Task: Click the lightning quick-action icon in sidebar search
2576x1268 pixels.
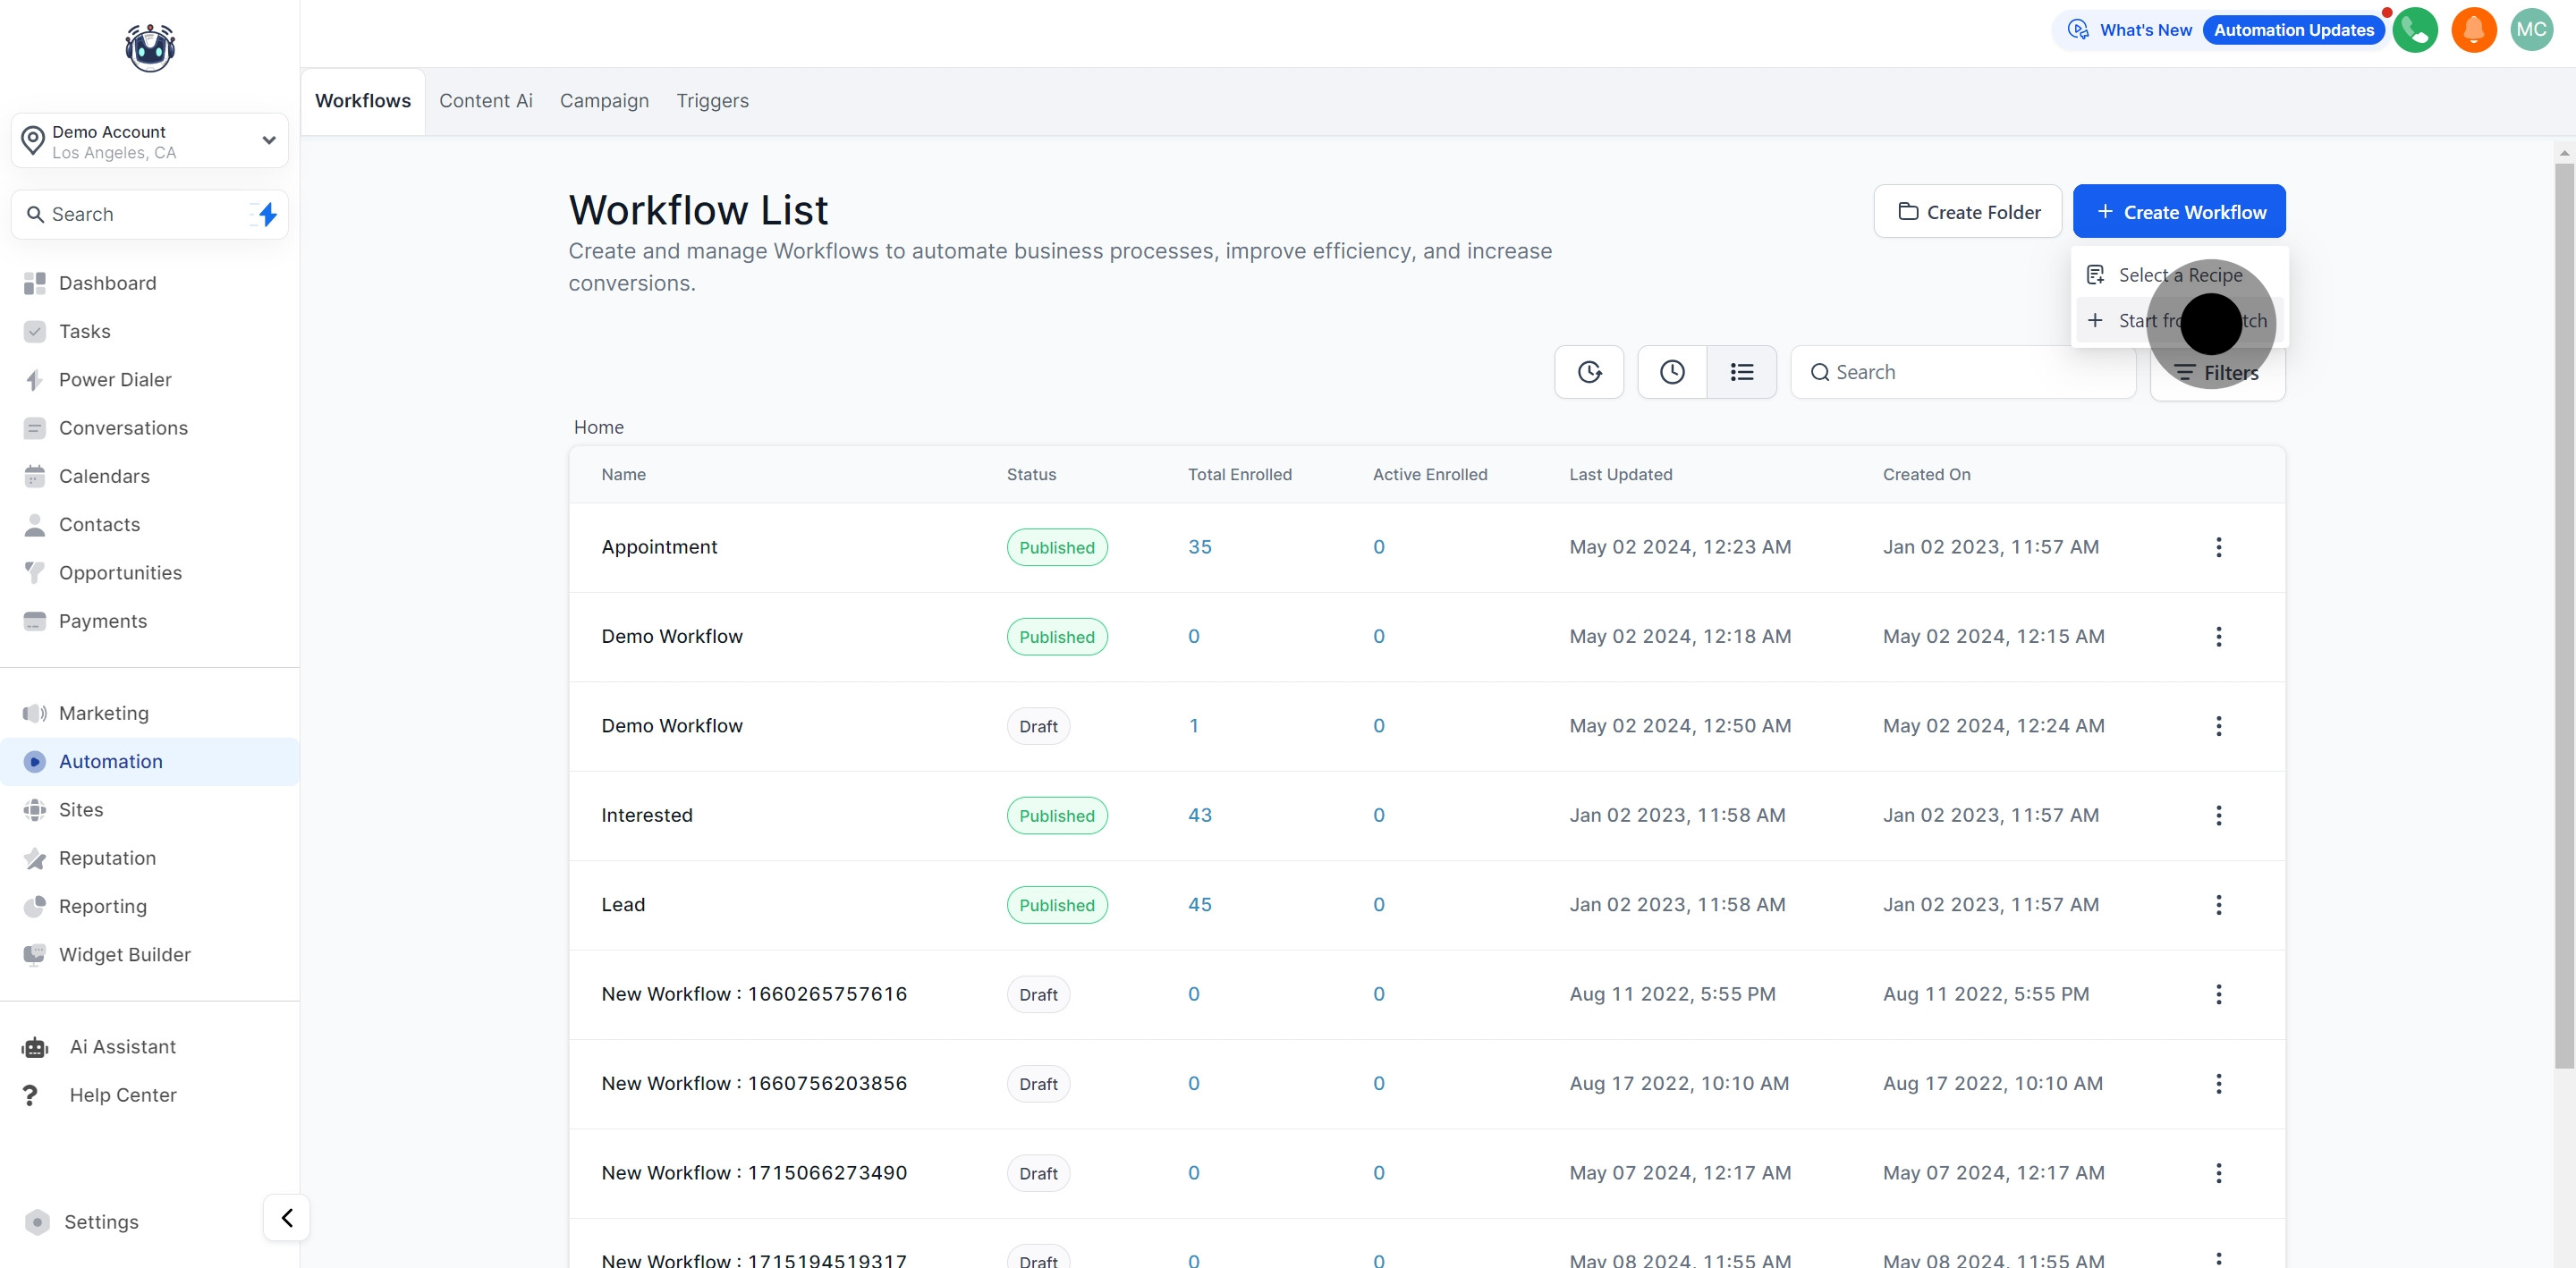Action: click(x=267, y=214)
